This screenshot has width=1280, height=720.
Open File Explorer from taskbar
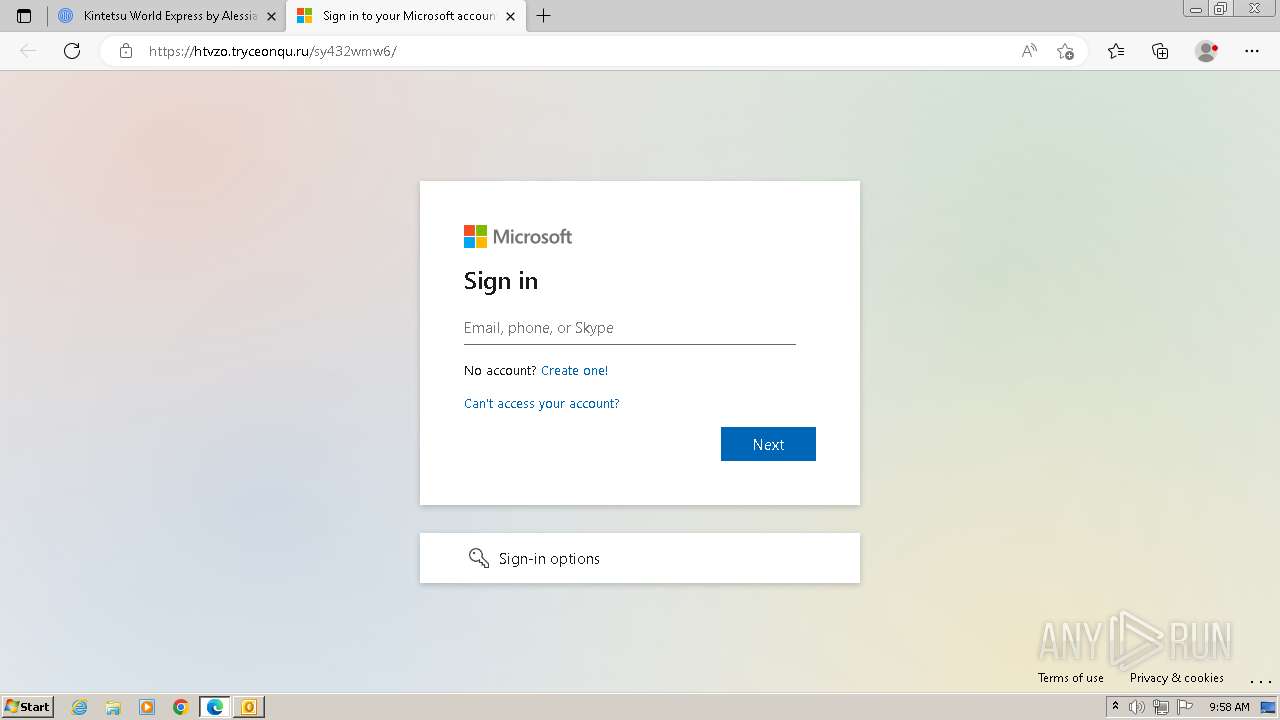[113, 707]
